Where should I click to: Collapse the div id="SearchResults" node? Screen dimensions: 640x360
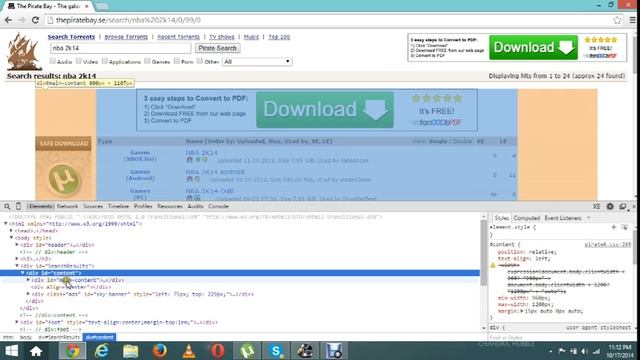click(x=17, y=266)
